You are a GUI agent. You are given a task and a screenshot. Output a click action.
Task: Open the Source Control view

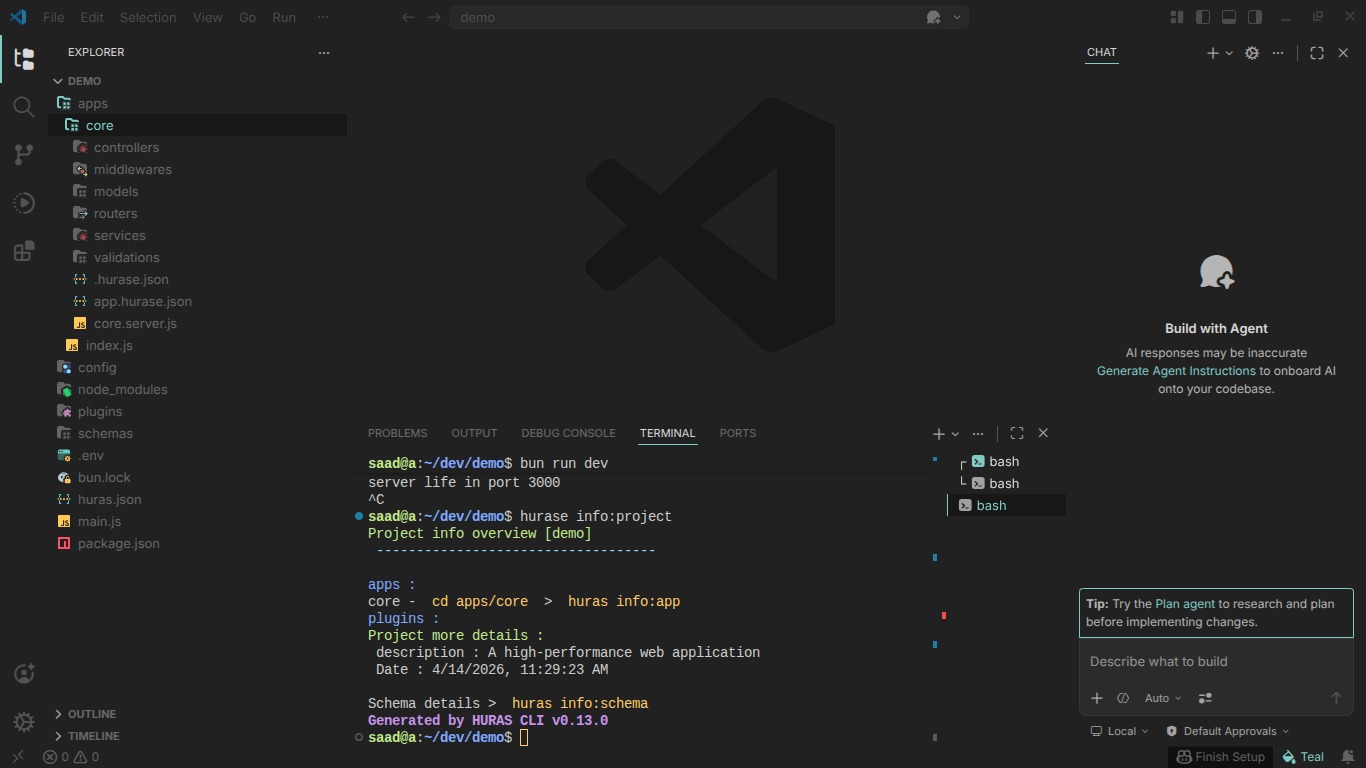(24, 154)
